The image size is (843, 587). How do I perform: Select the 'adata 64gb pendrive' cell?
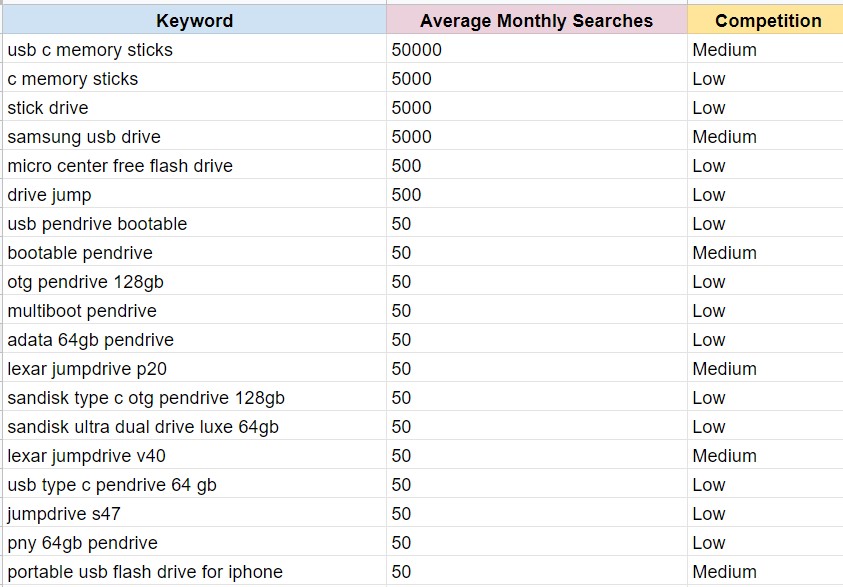pos(91,340)
